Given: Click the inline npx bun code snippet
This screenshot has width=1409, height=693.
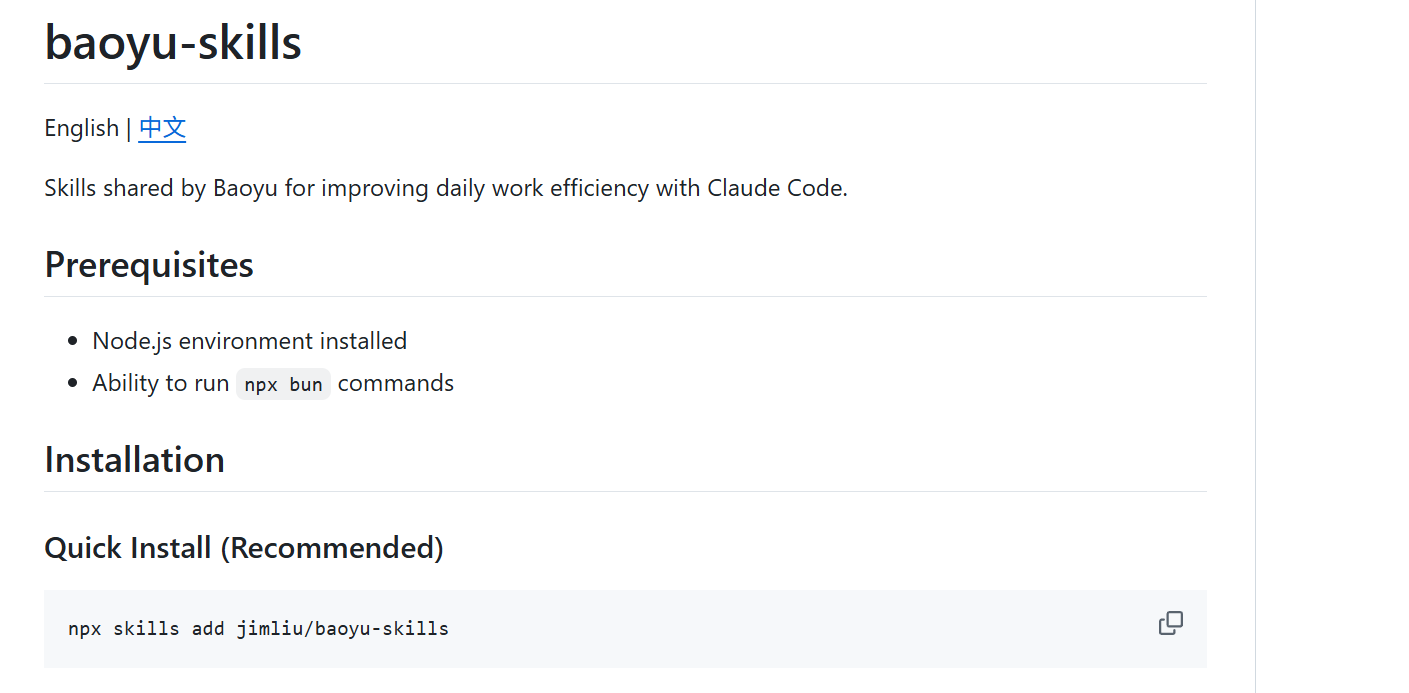Looking at the screenshot, I should point(283,384).
